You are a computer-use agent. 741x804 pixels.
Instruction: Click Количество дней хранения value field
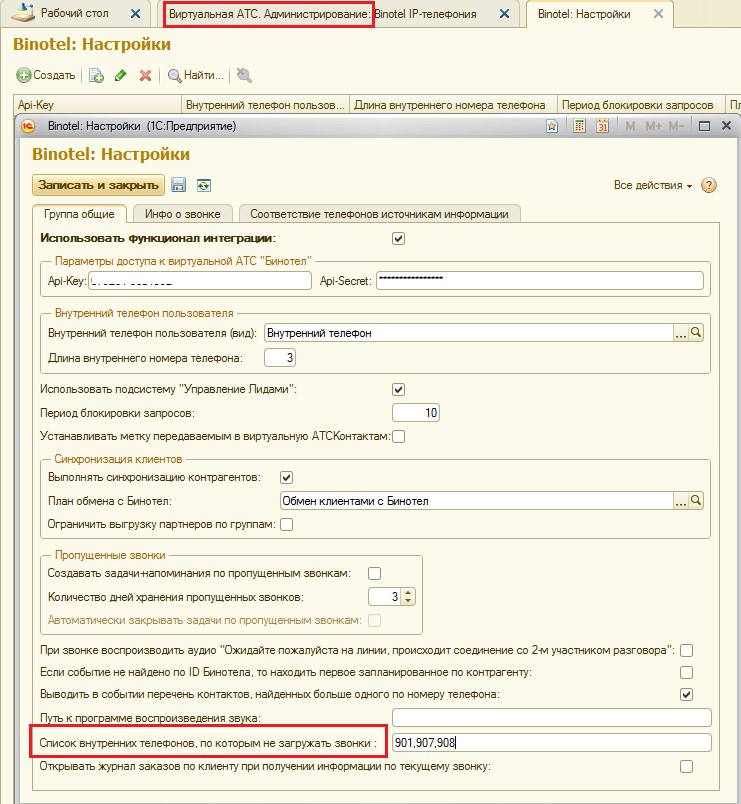point(385,596)
